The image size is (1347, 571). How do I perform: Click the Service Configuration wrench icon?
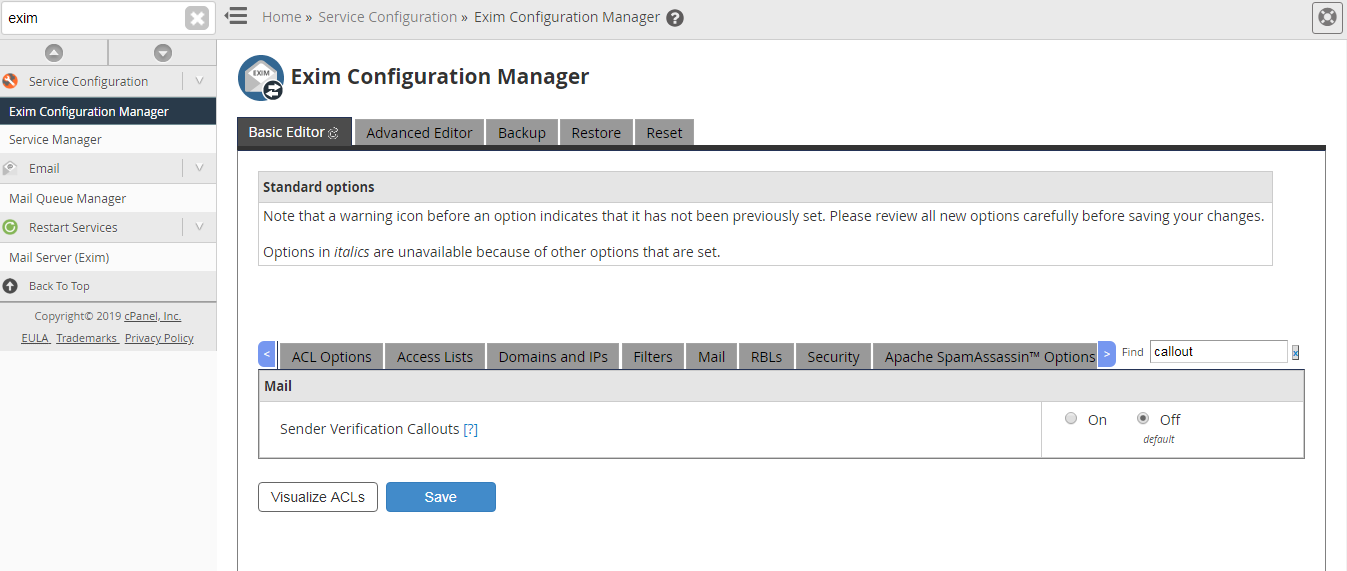(10, 81)
